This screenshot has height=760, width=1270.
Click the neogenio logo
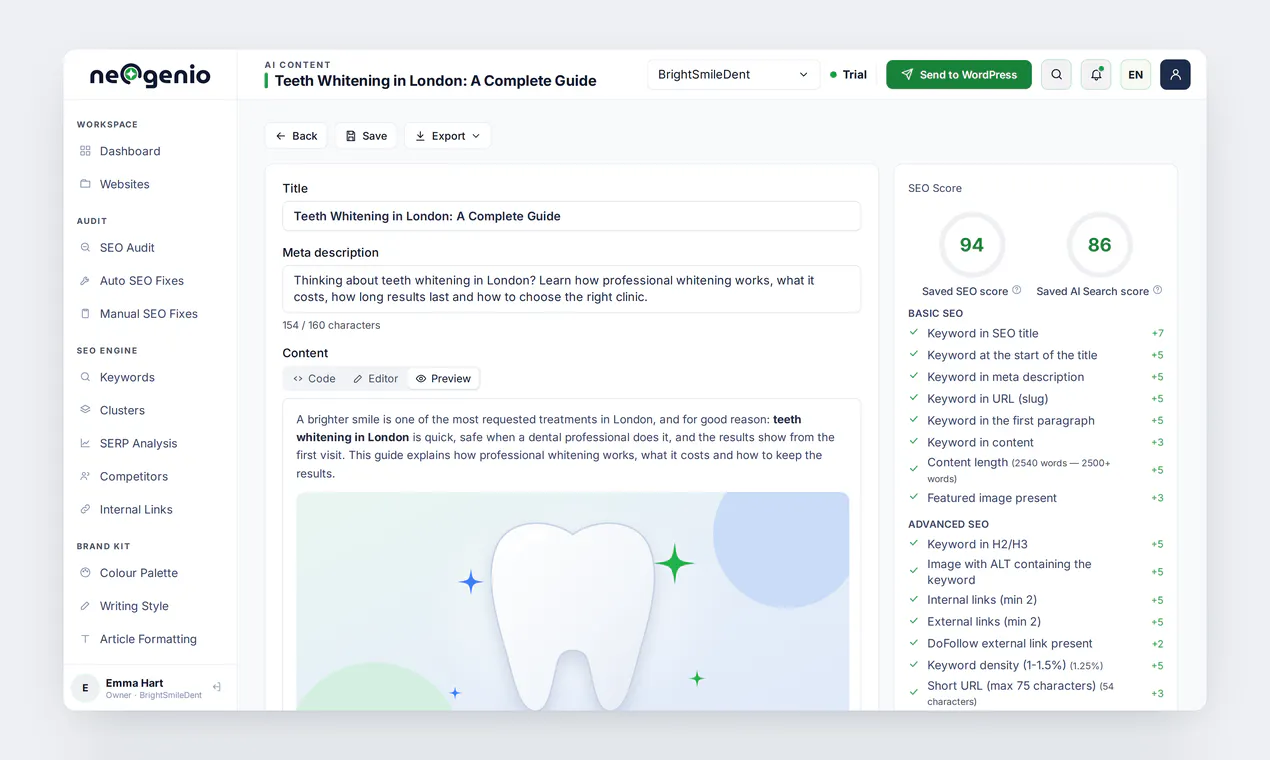[x=150, y=75]
